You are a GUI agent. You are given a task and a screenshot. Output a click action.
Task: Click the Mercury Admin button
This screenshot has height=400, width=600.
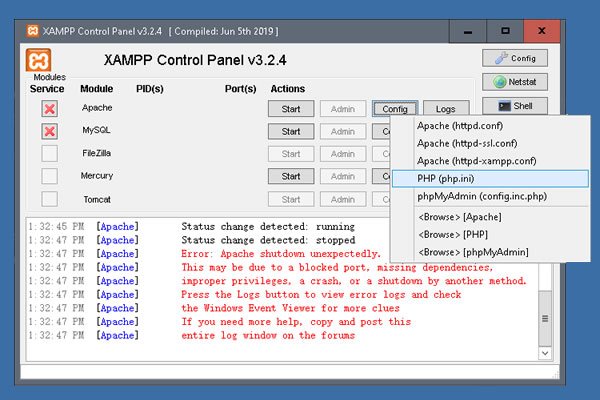343,176
